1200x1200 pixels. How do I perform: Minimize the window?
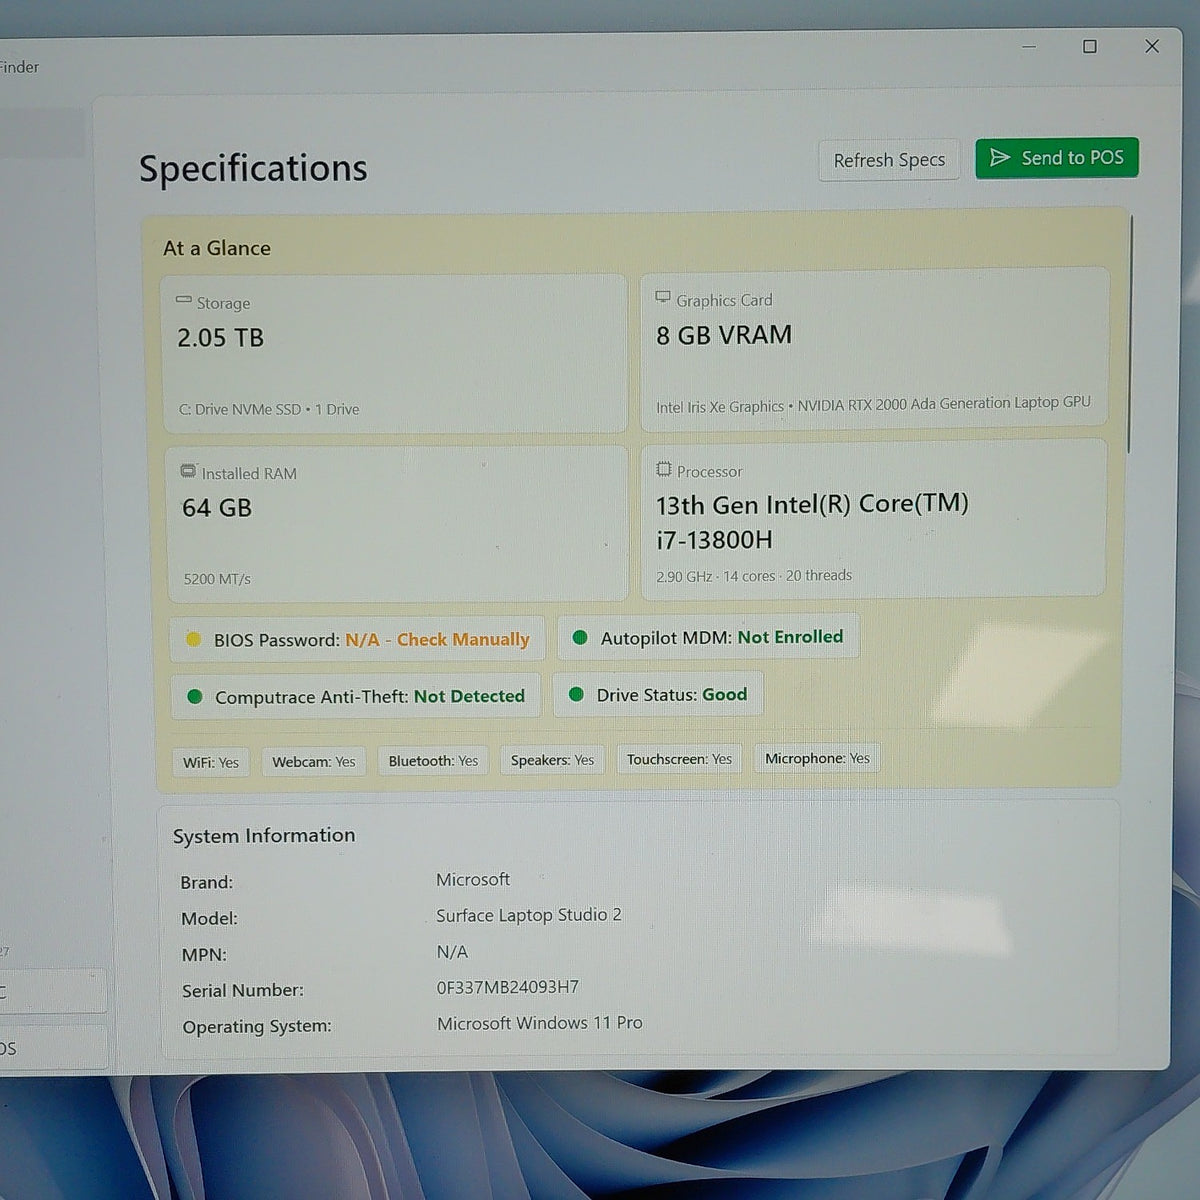pos(1029,47)
